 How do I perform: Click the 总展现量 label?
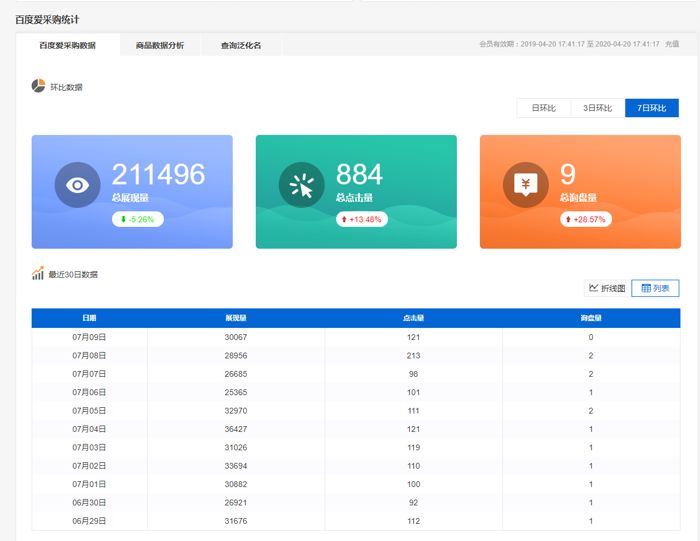(130, 197)
